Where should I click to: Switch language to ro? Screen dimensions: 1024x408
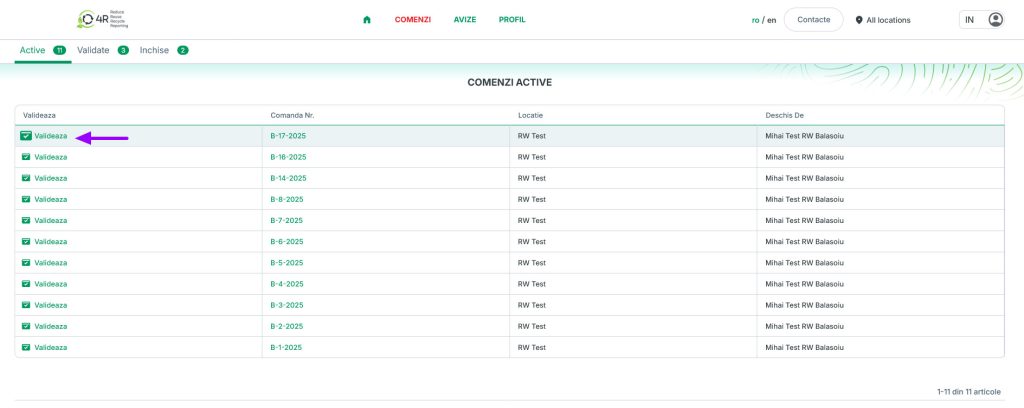[755, 20]
